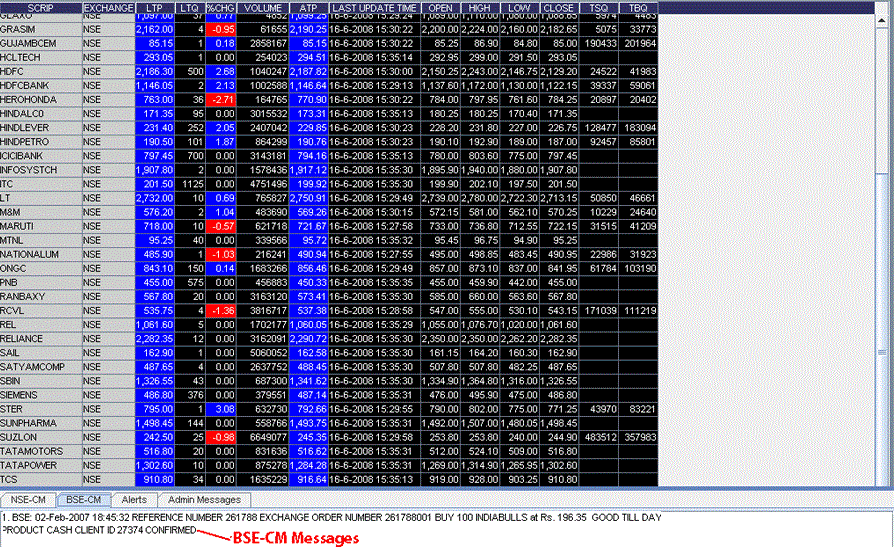Click the SCRIP column header
The width and height of the screenshot is (894, 547).
40,7
